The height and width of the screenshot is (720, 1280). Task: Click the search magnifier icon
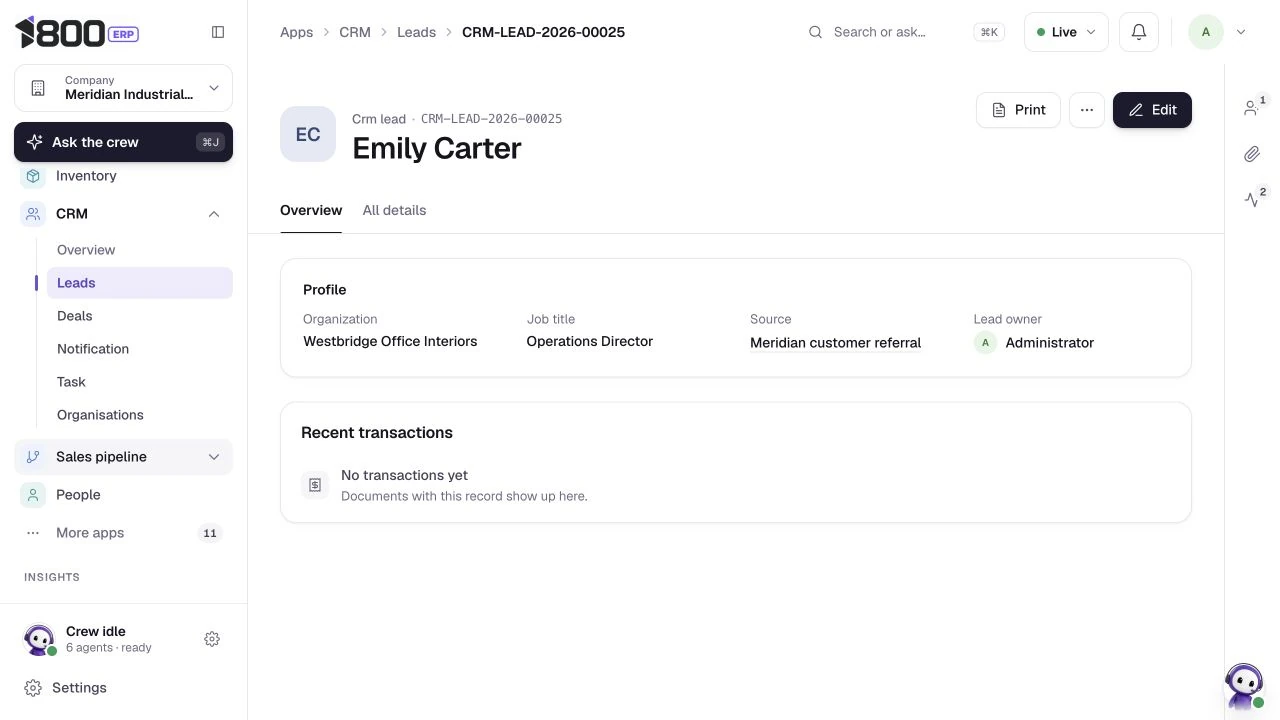816,32
